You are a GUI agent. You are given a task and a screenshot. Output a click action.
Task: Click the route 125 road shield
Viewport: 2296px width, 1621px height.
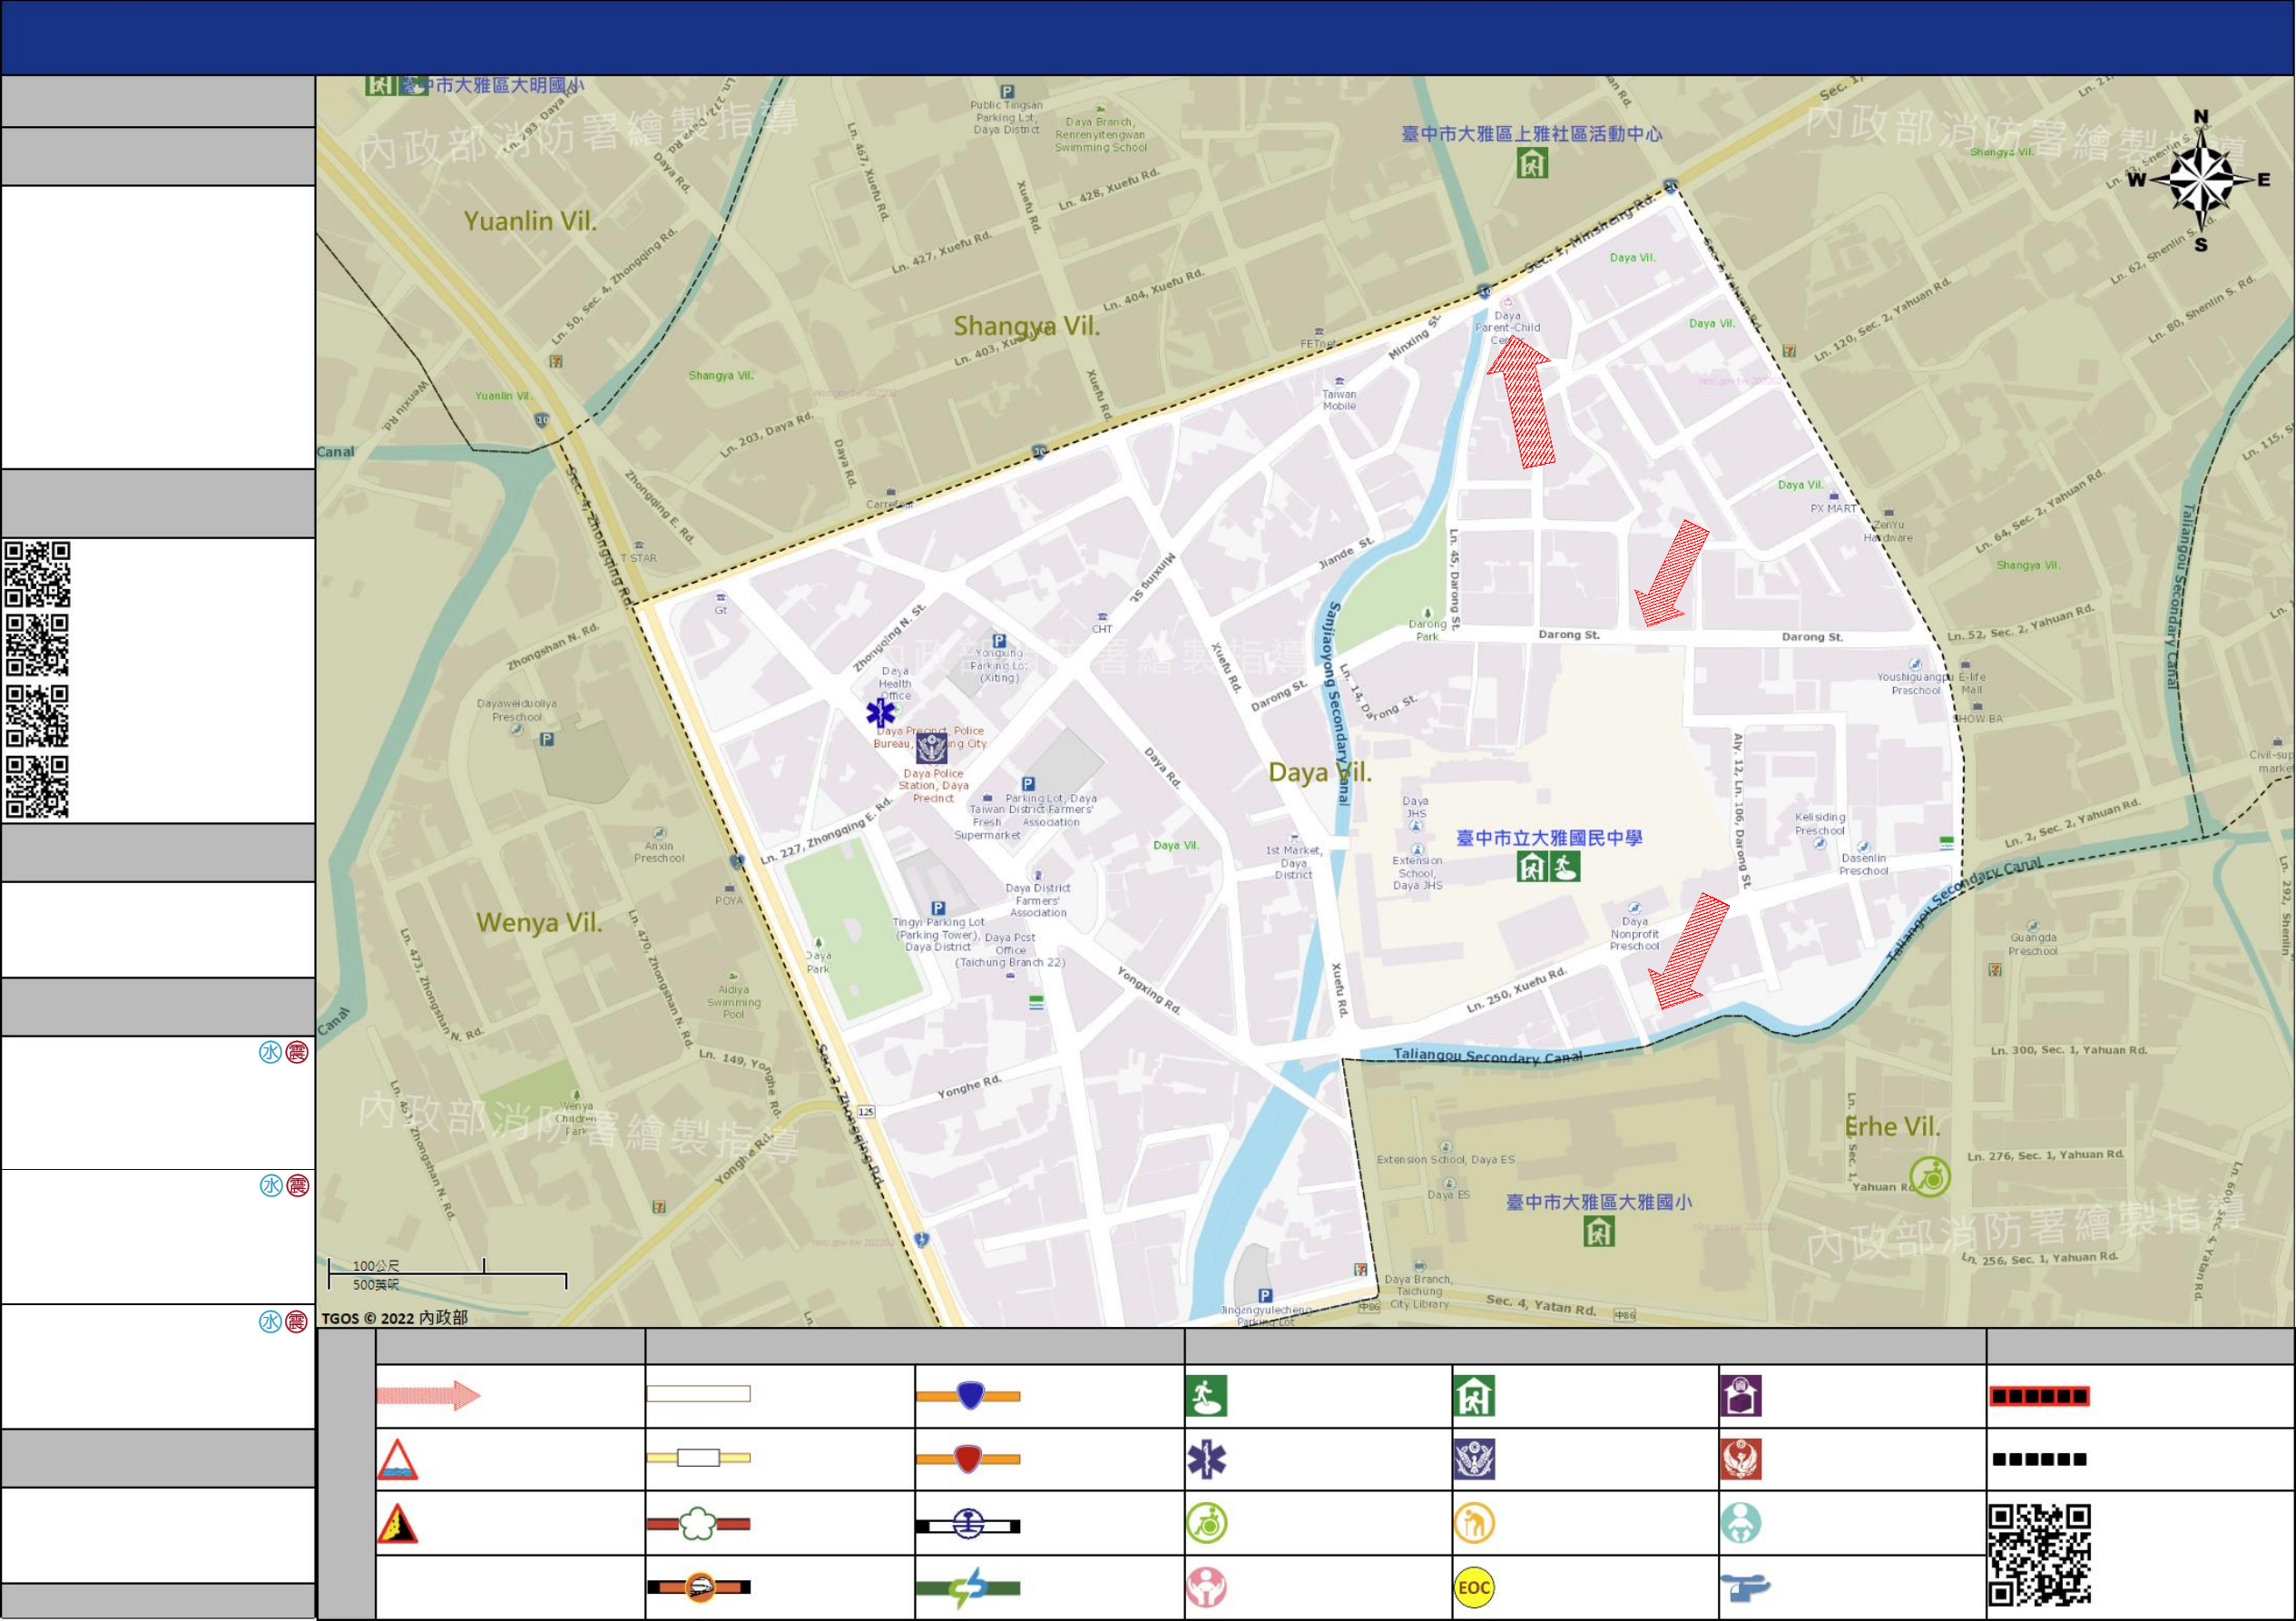(x=866, y=1112)
